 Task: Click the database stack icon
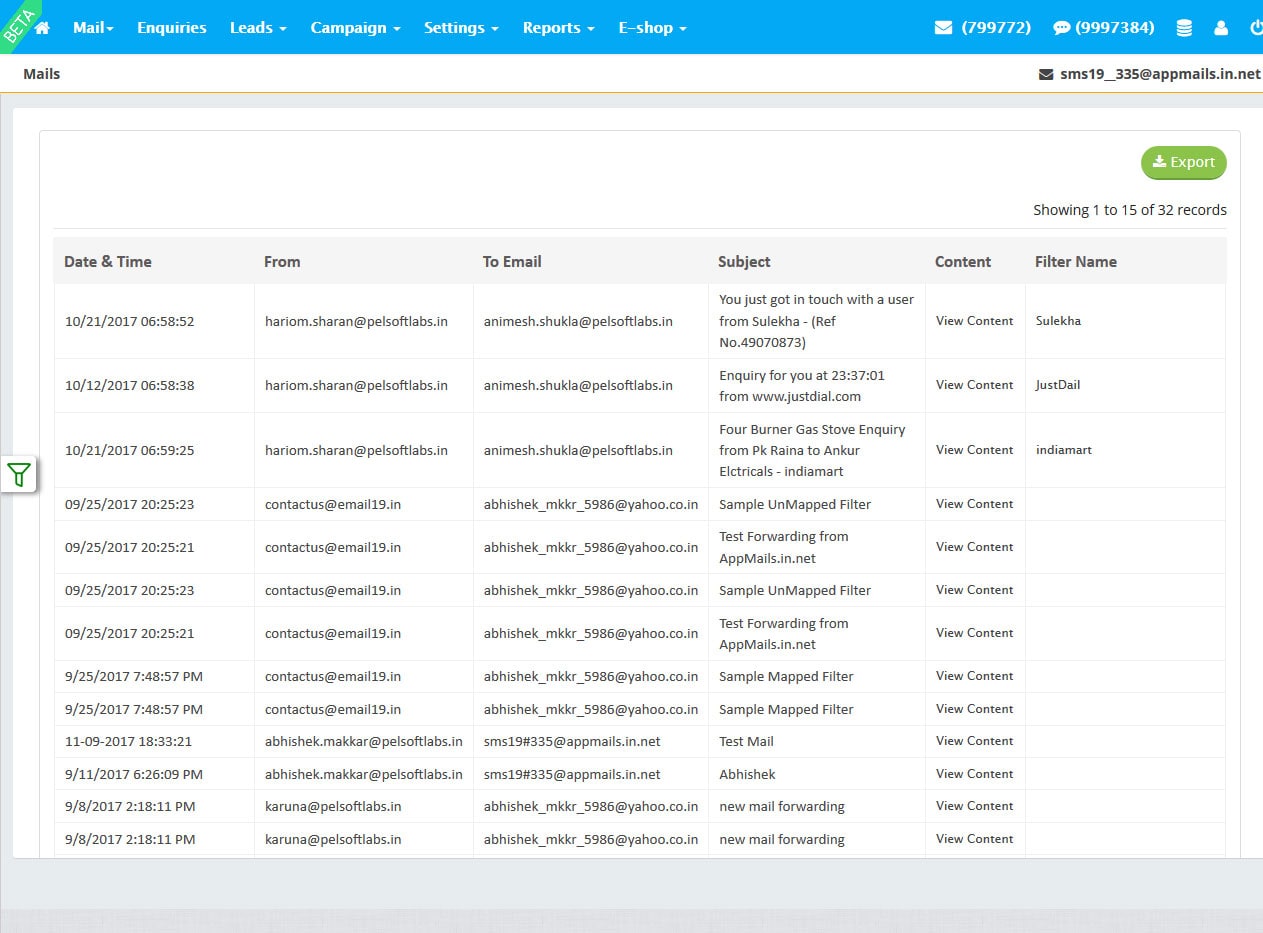pos(1184,28)
